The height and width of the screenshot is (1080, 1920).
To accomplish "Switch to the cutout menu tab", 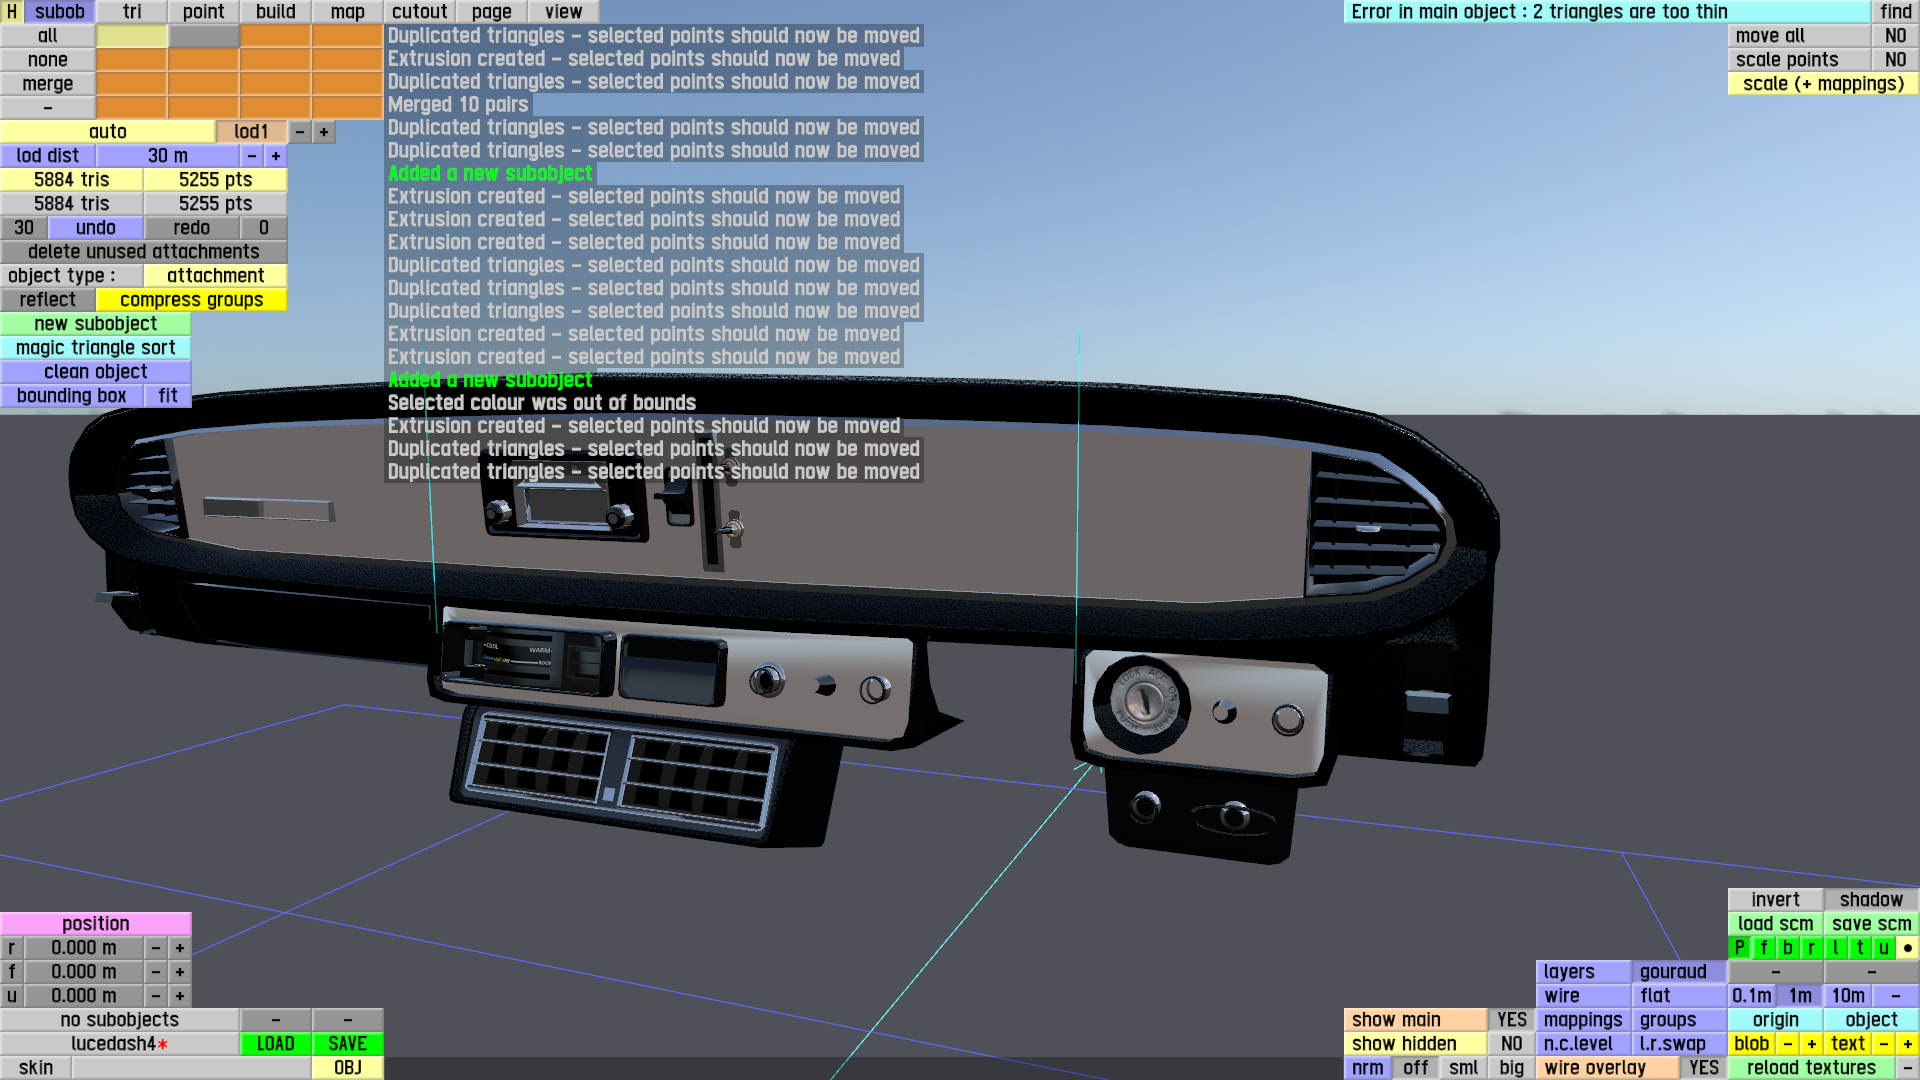I will [x=419, y=11].
